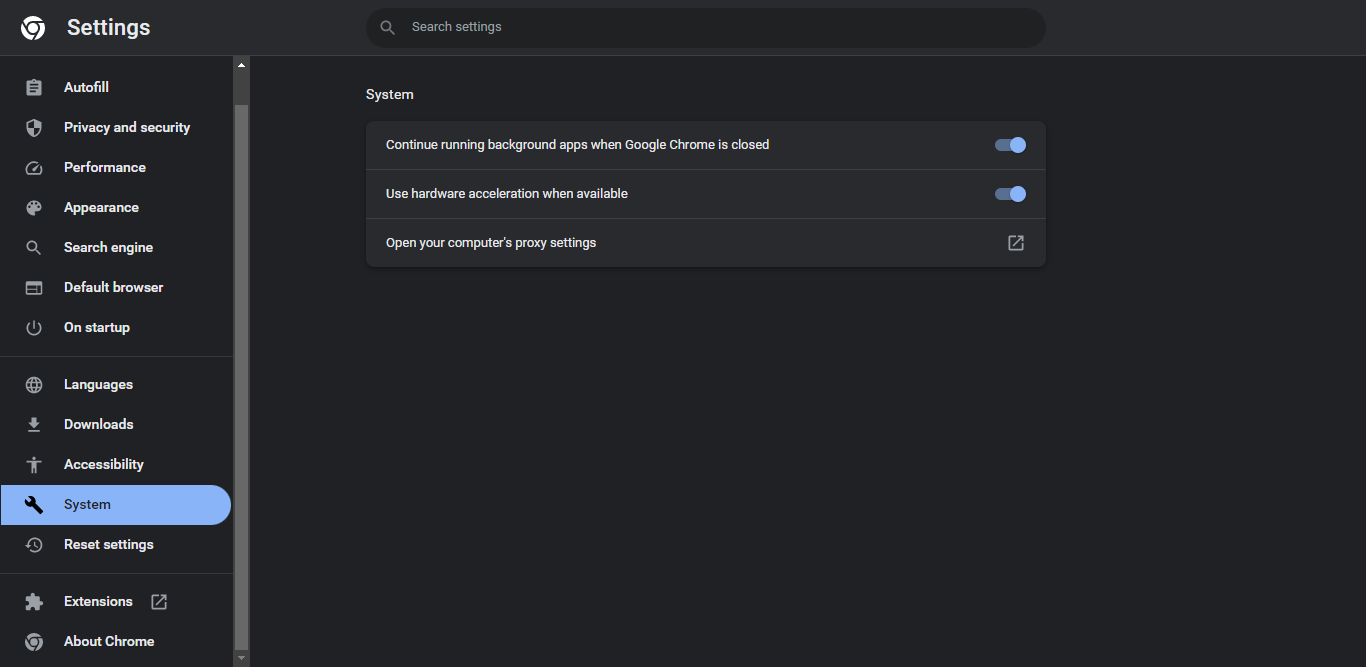Go to Languages settings
This screenshot has width=1366, height=667.
point(116,385)
